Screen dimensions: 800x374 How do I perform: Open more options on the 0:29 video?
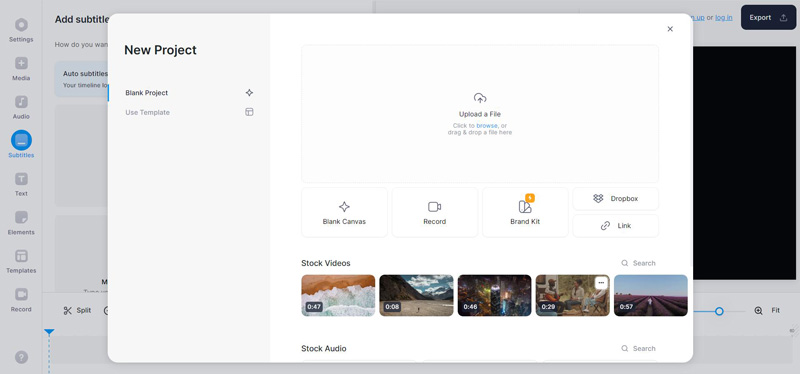point(602,283)
